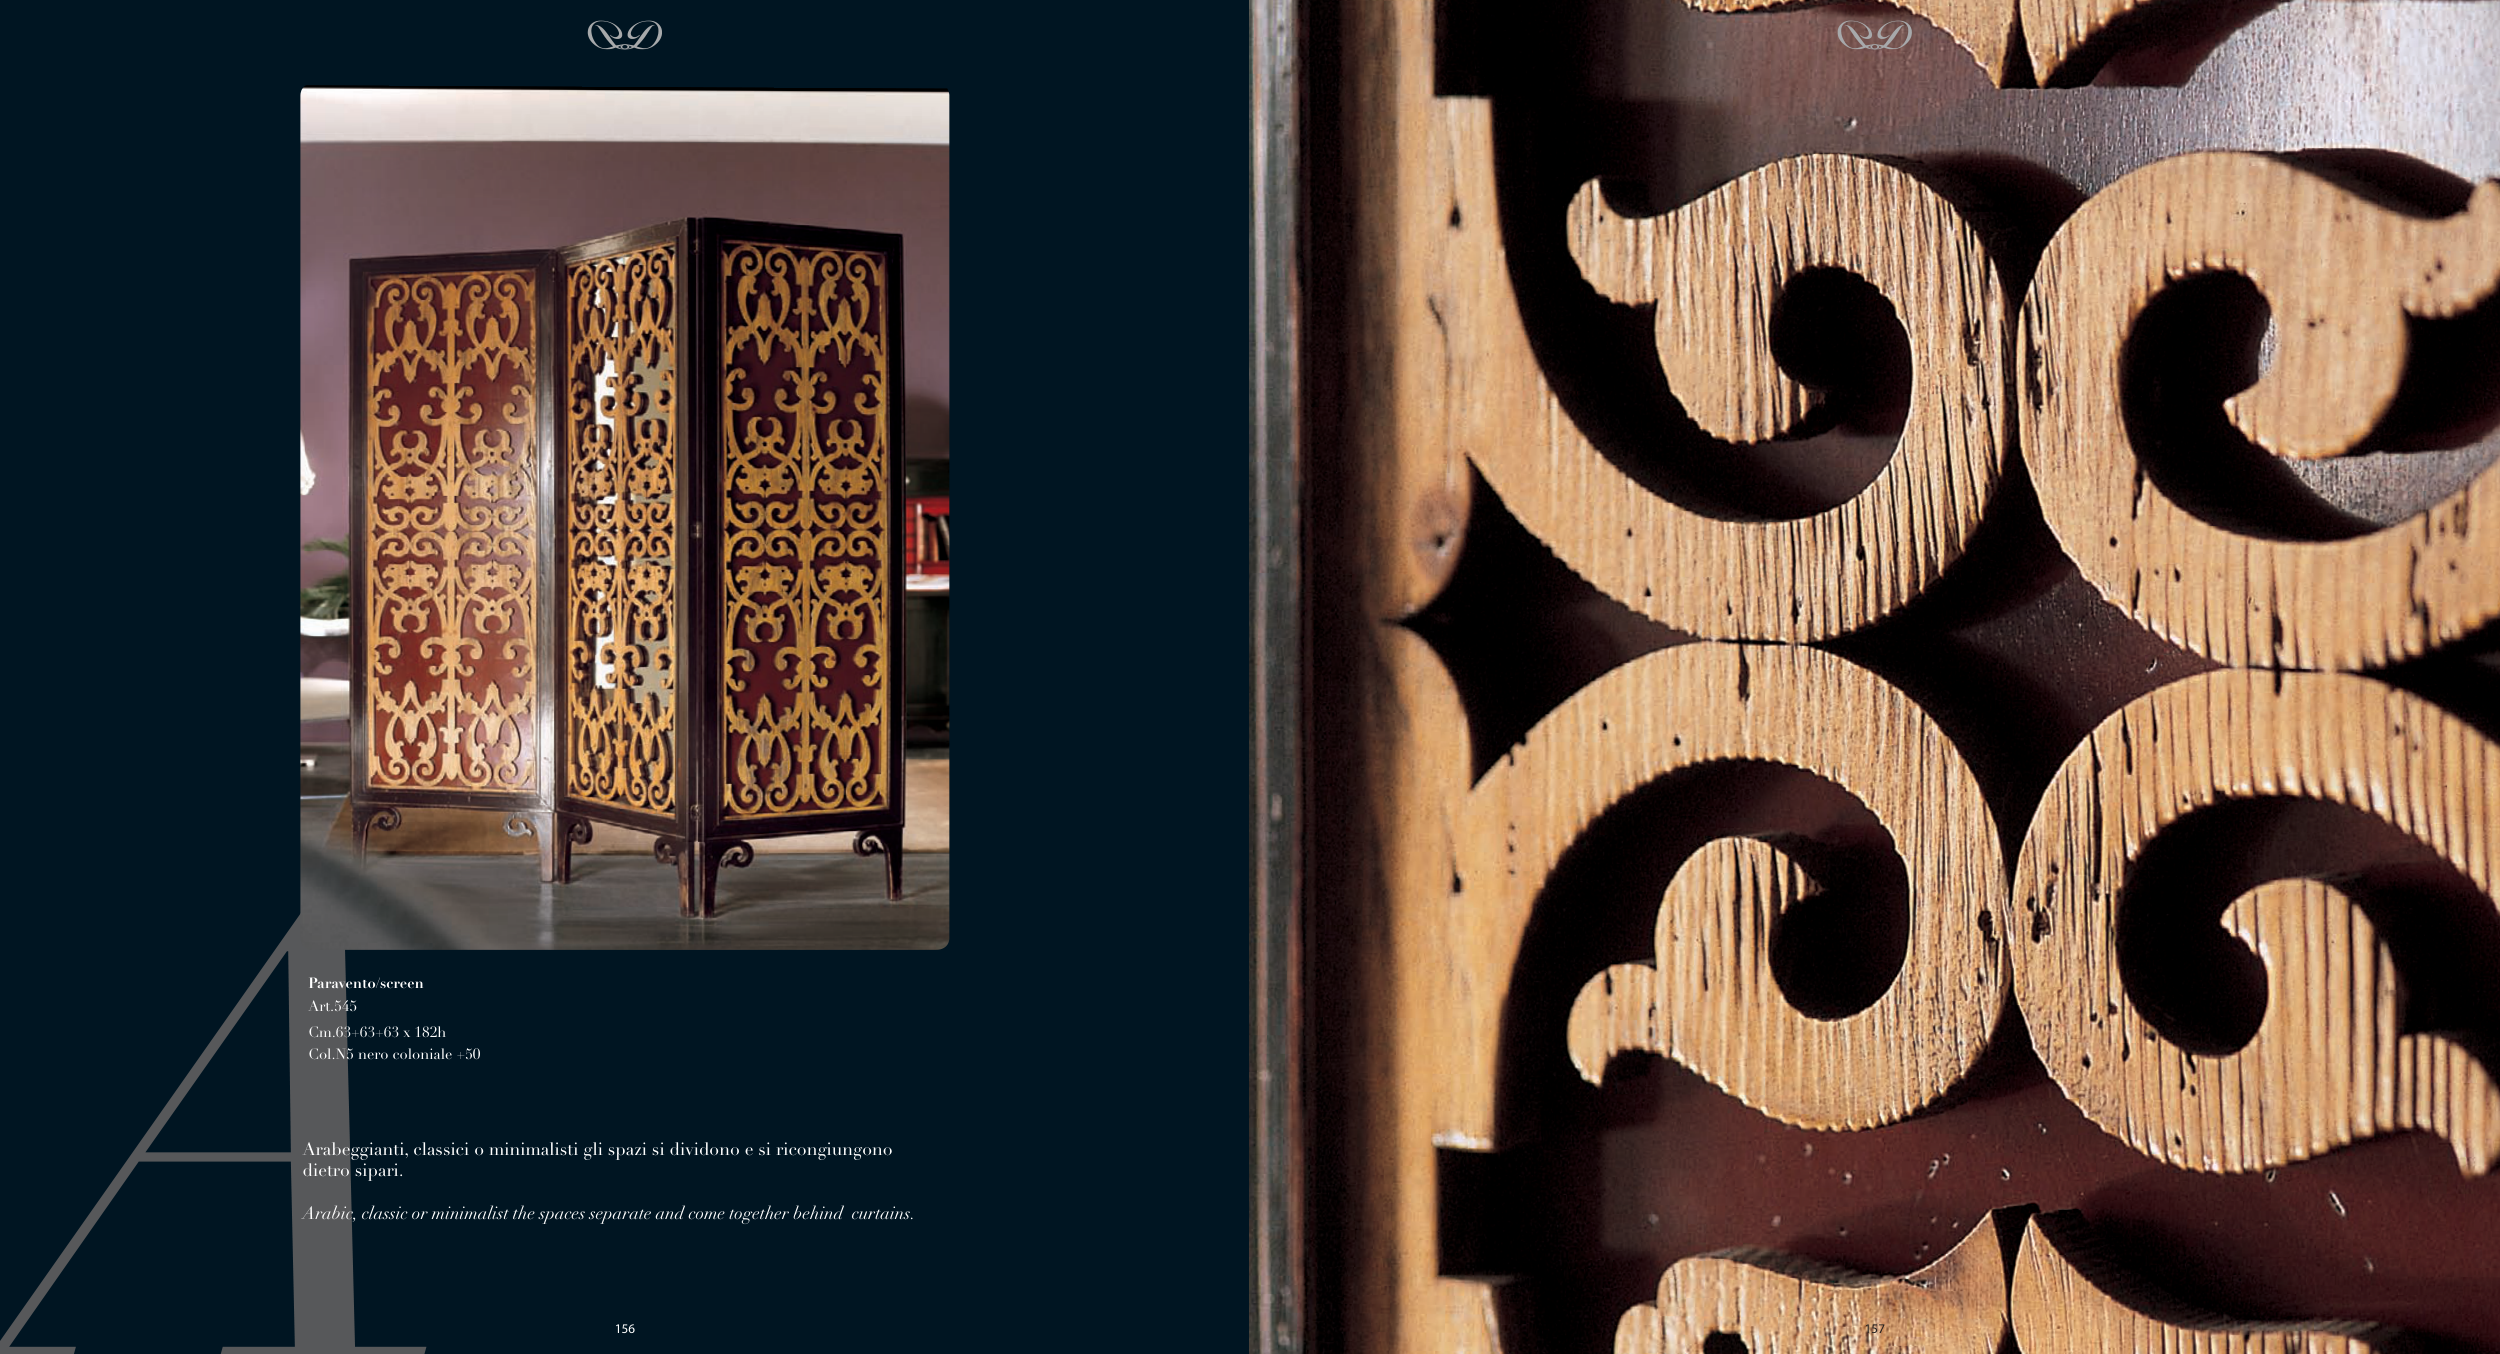Open the carved wood close-up photo
The height and width of the screenshot is (1354, 2500).
coord(1875,677)
